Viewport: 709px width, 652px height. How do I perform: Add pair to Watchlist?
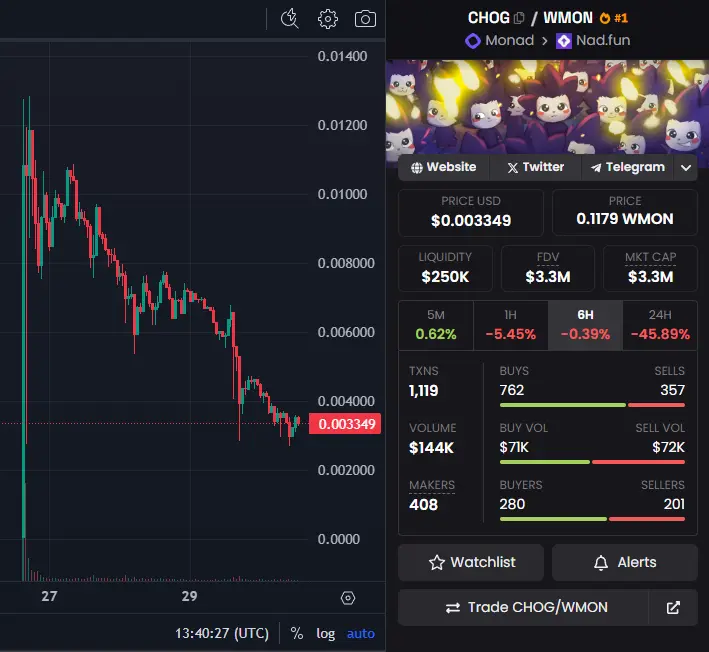471,562
